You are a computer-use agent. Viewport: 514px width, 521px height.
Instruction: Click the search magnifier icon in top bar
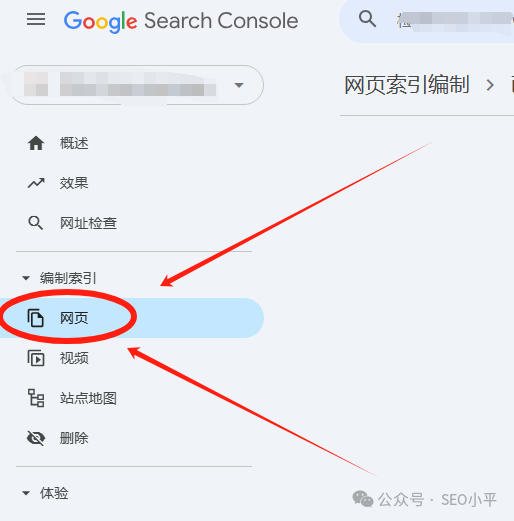(x=367, y=19)
